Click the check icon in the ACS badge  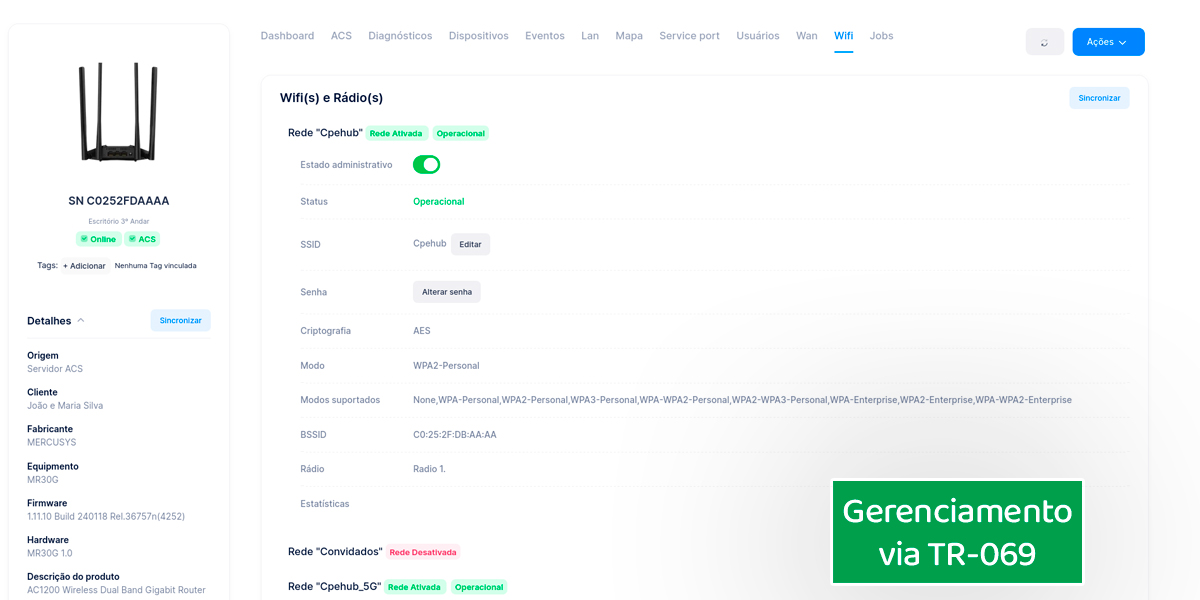(132, 239)
